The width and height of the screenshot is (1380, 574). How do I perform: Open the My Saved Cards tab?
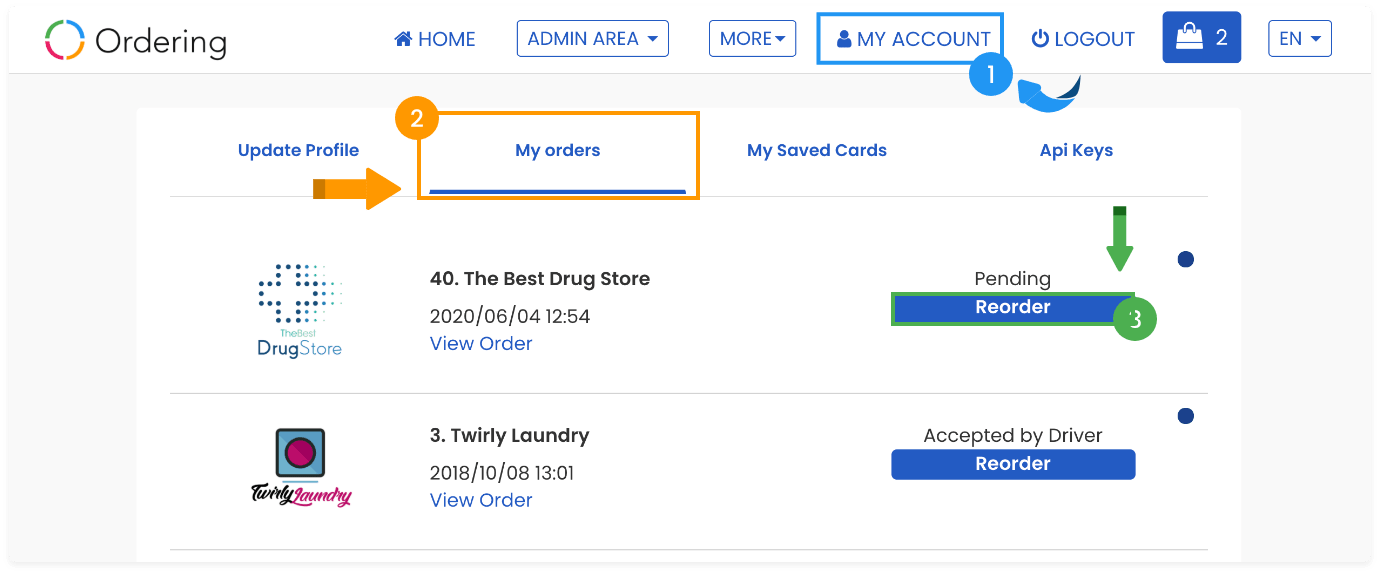[x=817, y=151]
